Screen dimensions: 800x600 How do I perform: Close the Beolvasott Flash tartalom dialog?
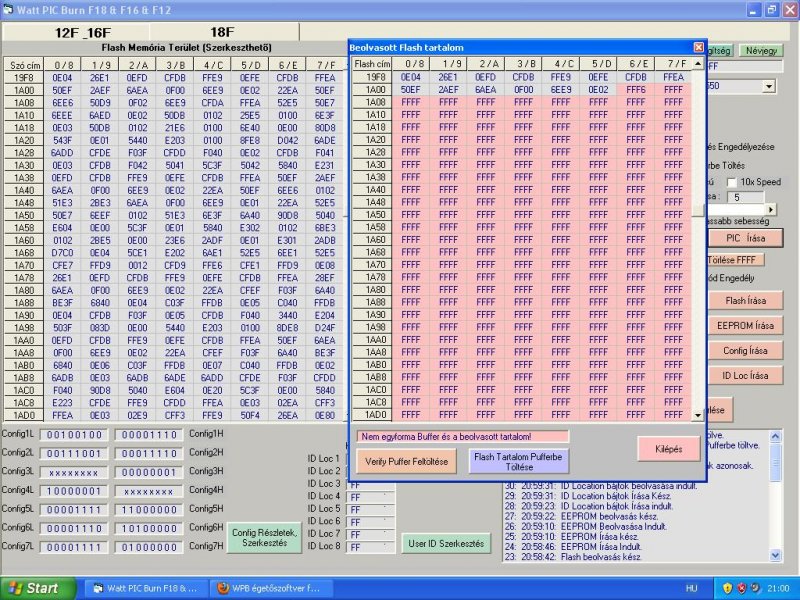click(x=698, y=47)
